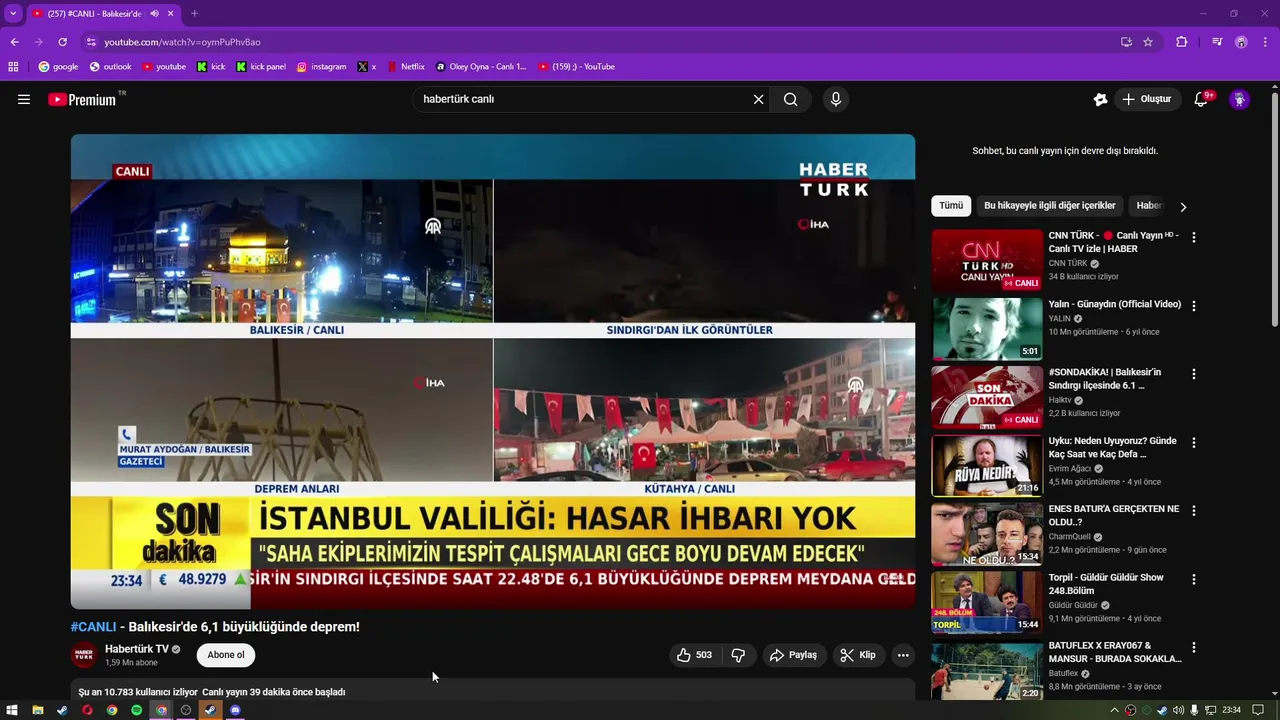Open CNN TÜRK Canlı Yayın thumbnail
Viewport: 1280px width, 720px height.
(x=987, y=260)
